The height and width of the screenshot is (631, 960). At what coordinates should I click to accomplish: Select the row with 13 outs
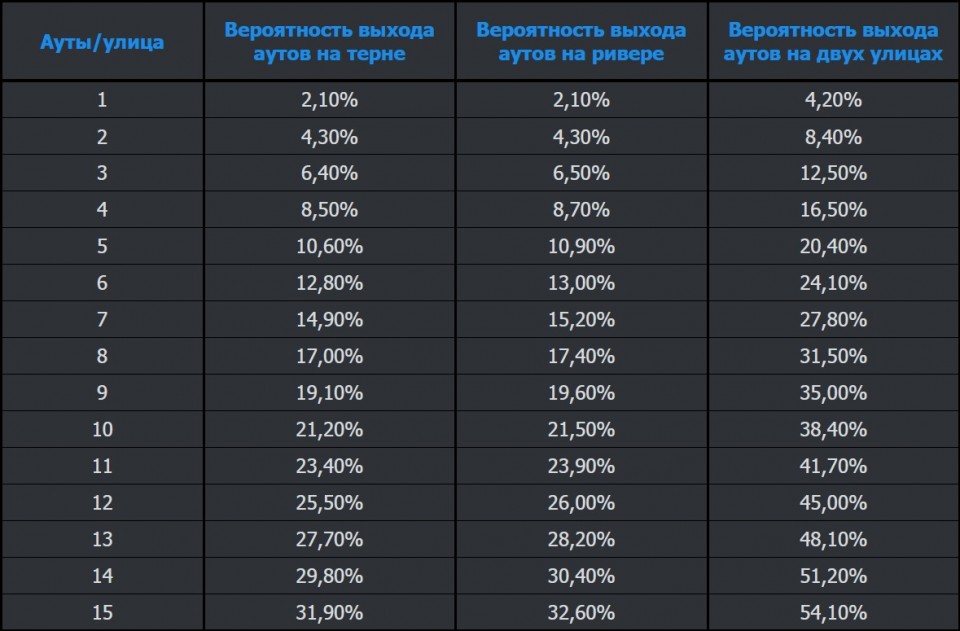[x=101, y=539]
